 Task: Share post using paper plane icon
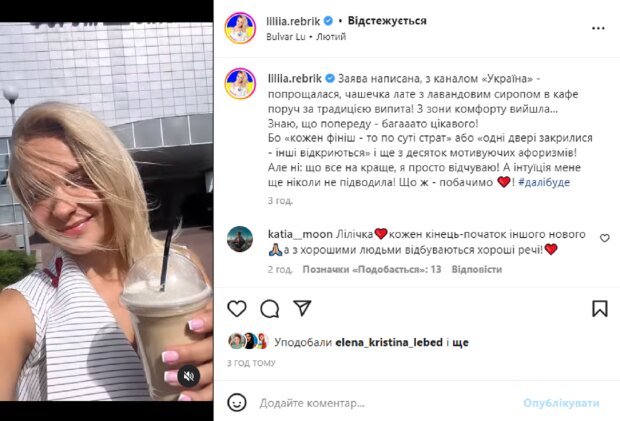pos(302,308)
